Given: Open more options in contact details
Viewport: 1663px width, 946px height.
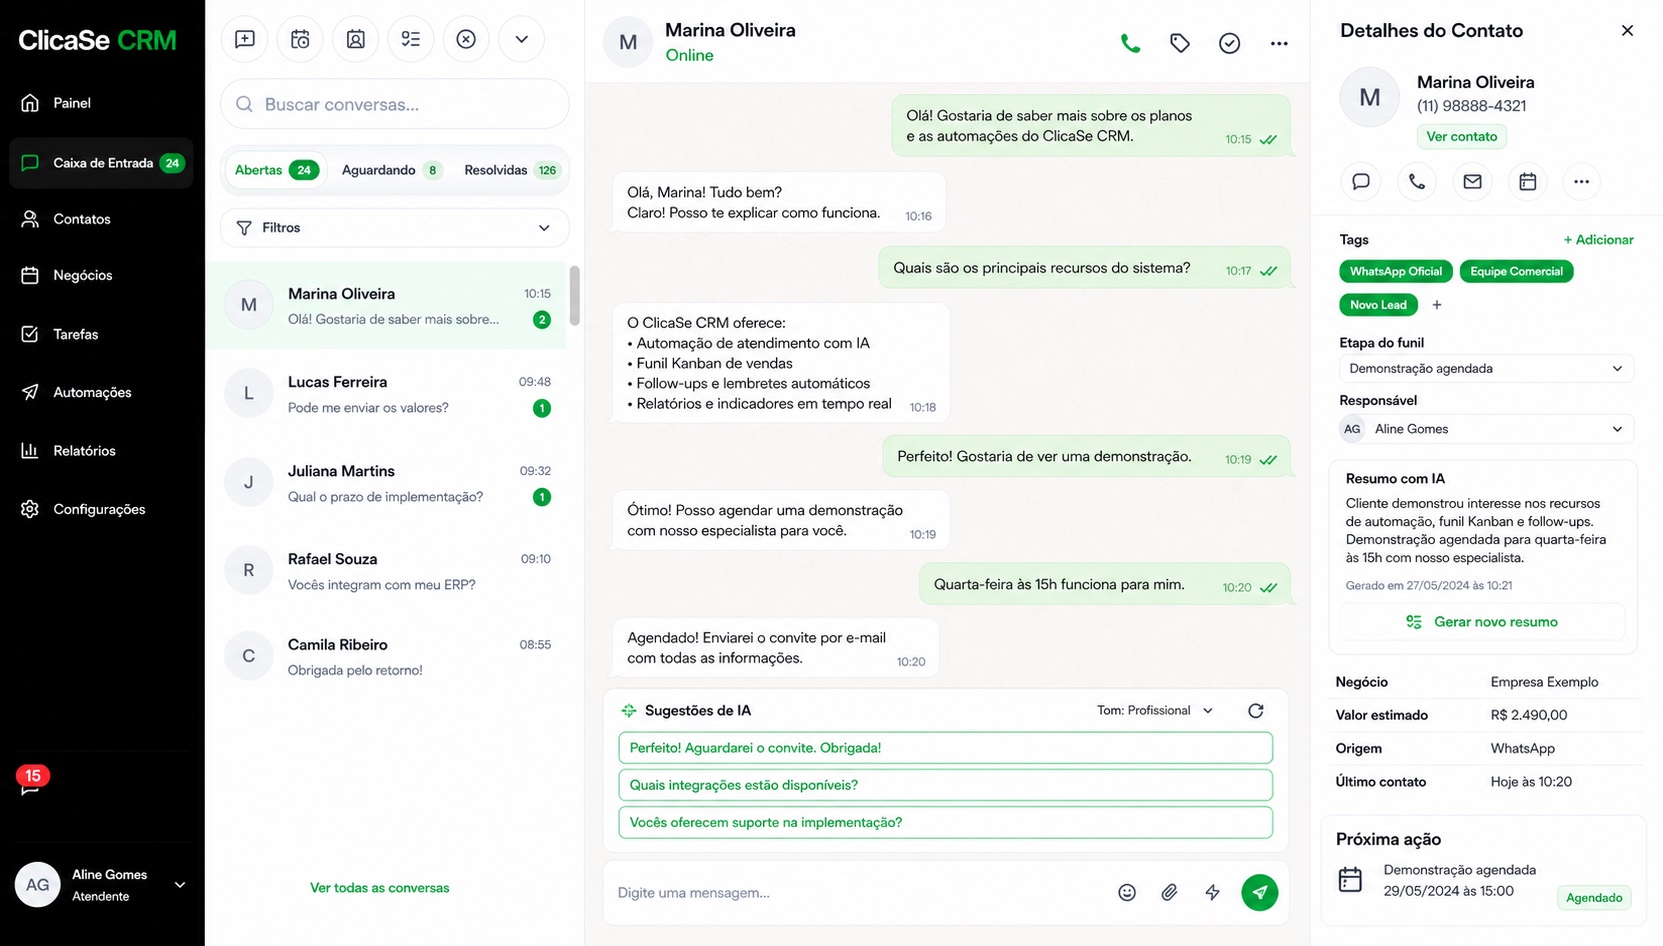Looking at the screenshot, I should [1581, 181].
